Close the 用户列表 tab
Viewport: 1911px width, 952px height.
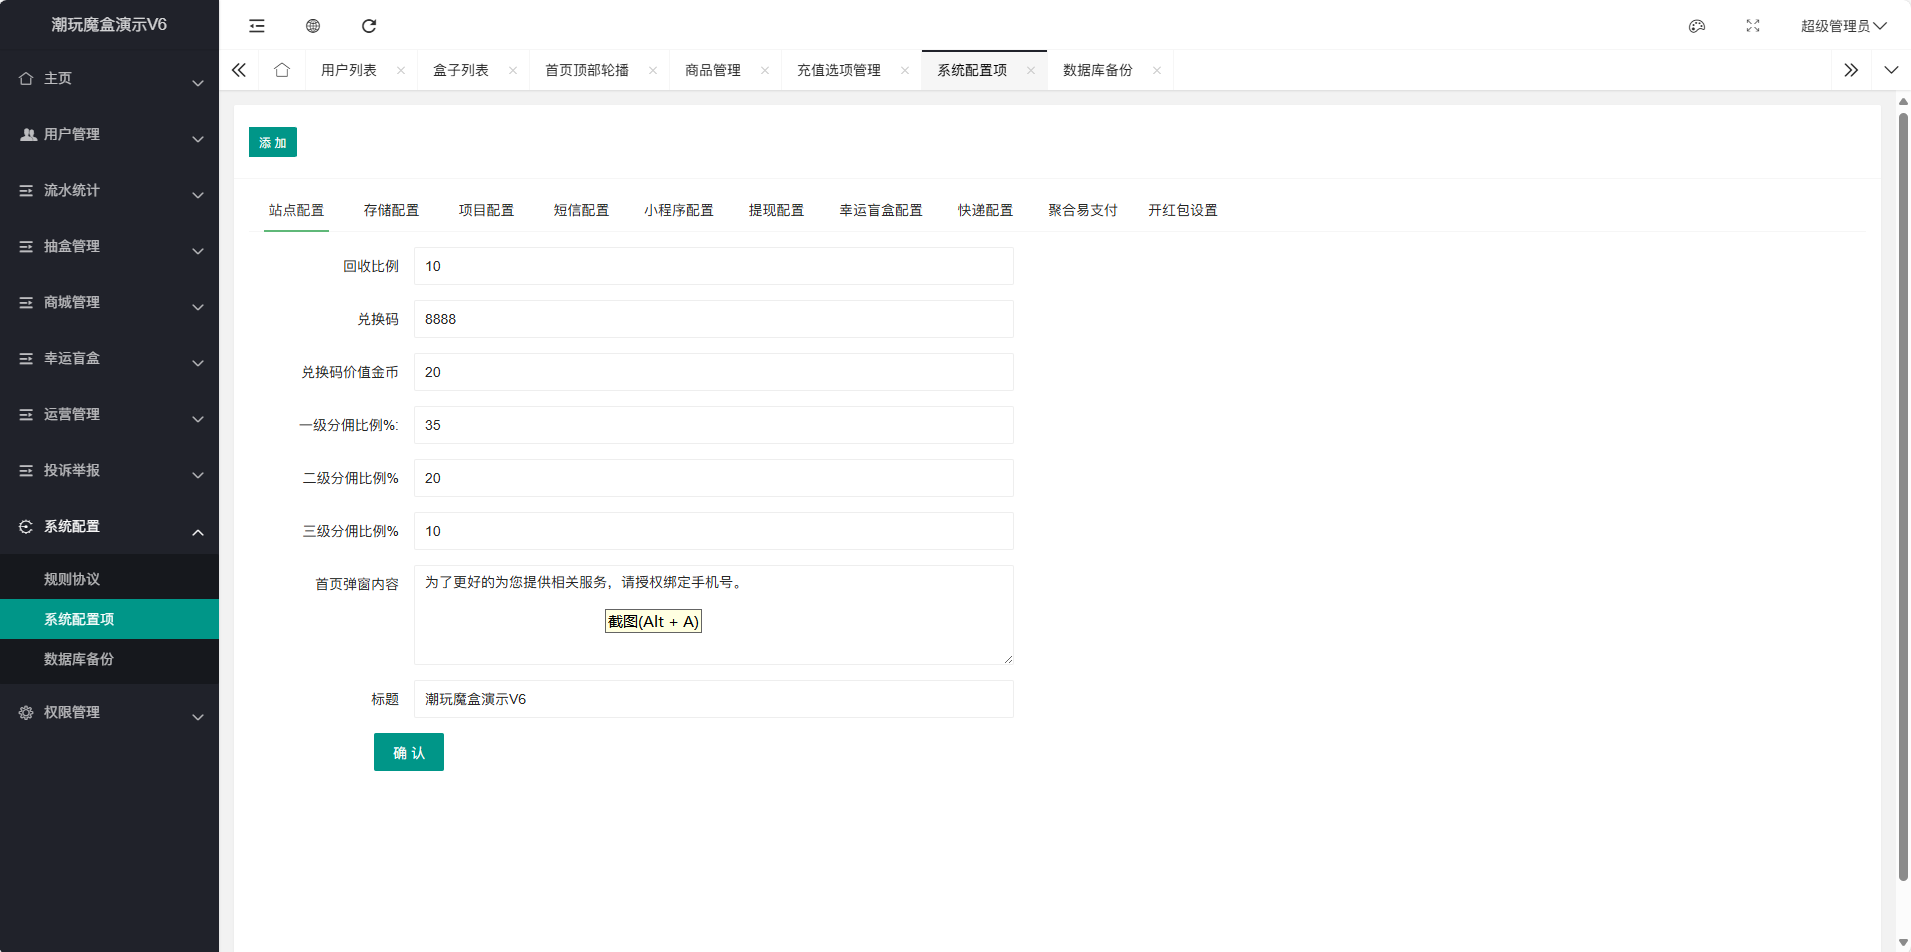(401, 70)
